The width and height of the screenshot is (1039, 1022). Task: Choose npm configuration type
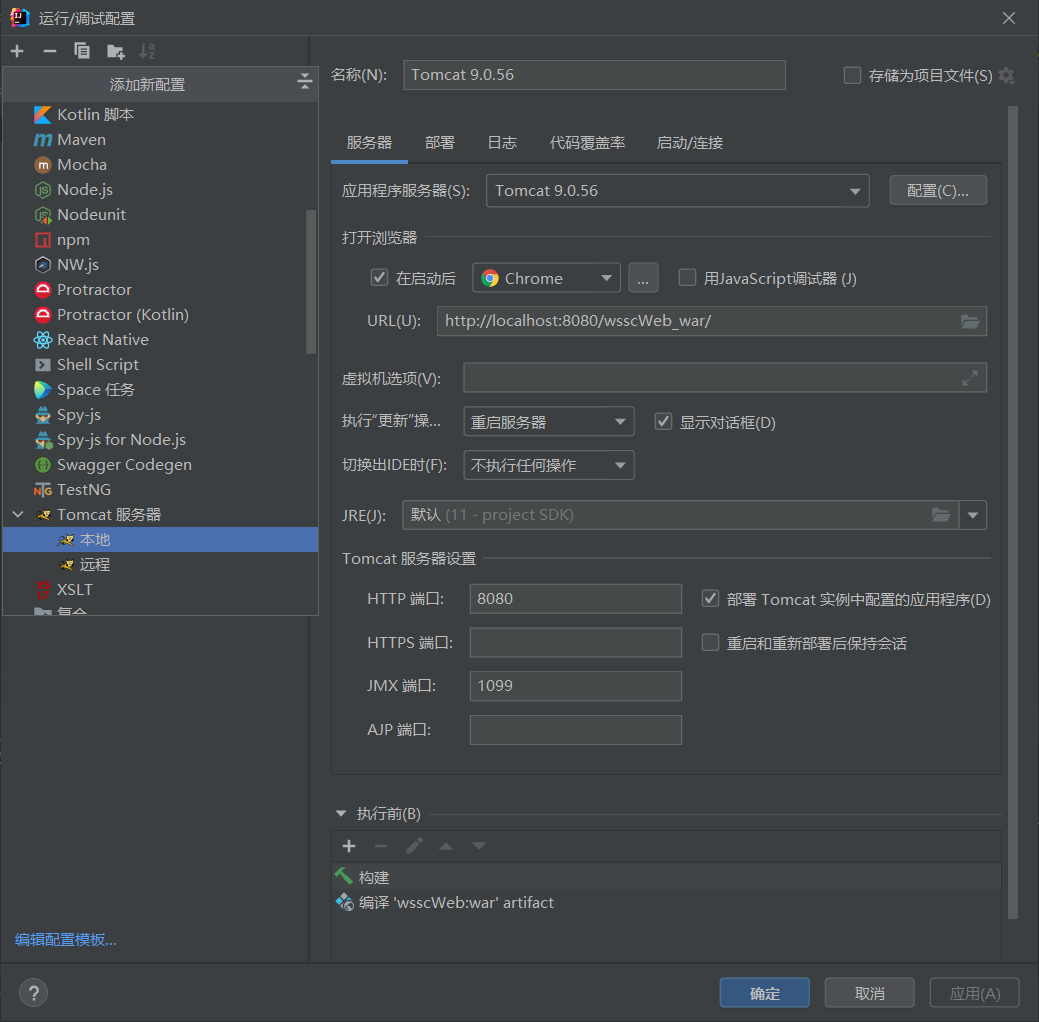point(160,239)
